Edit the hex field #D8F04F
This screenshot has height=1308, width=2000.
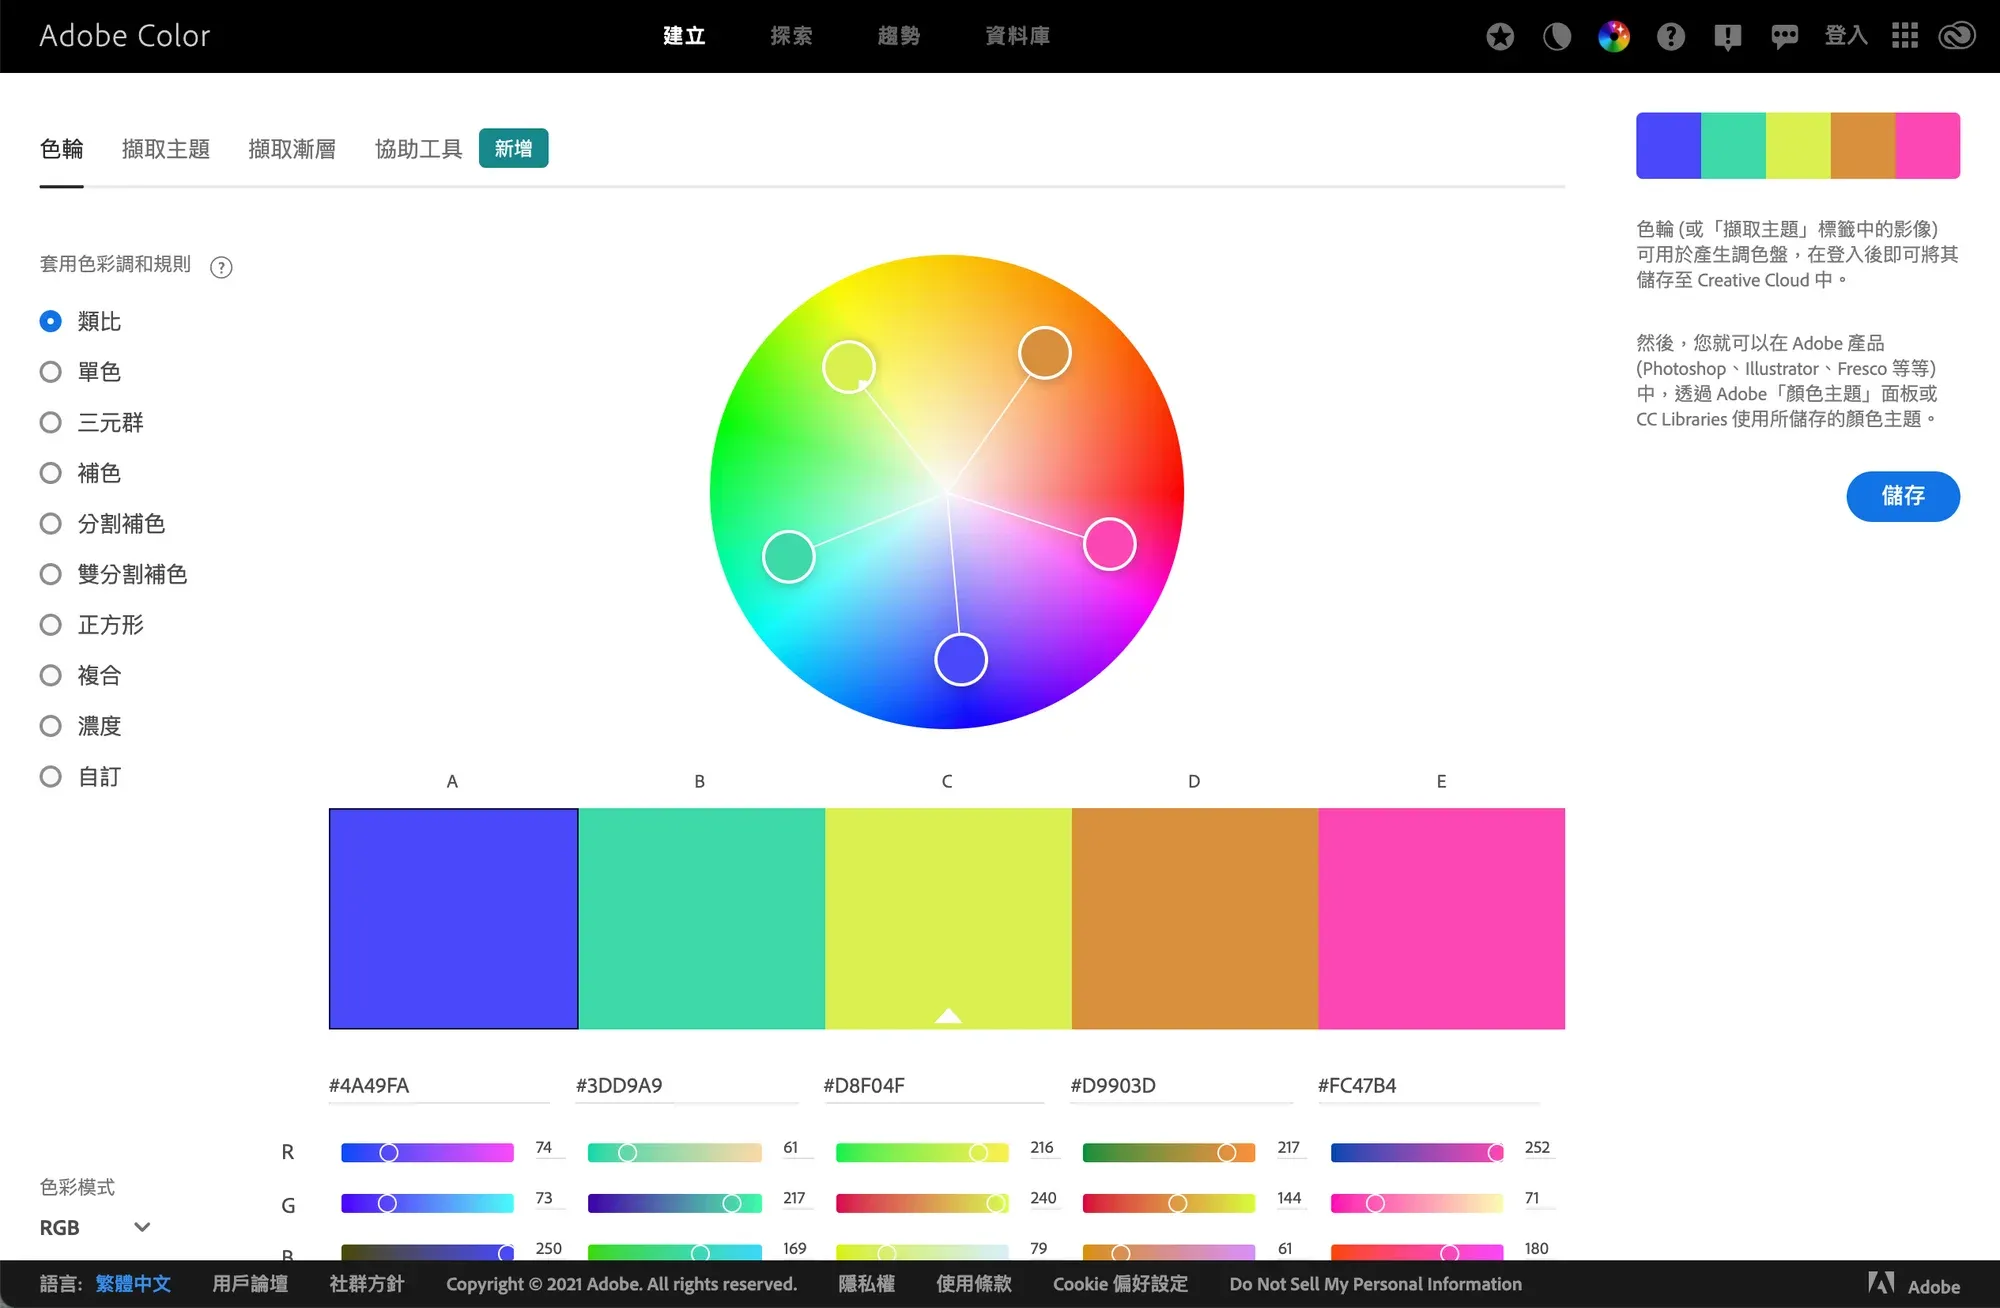[934, 1086]
